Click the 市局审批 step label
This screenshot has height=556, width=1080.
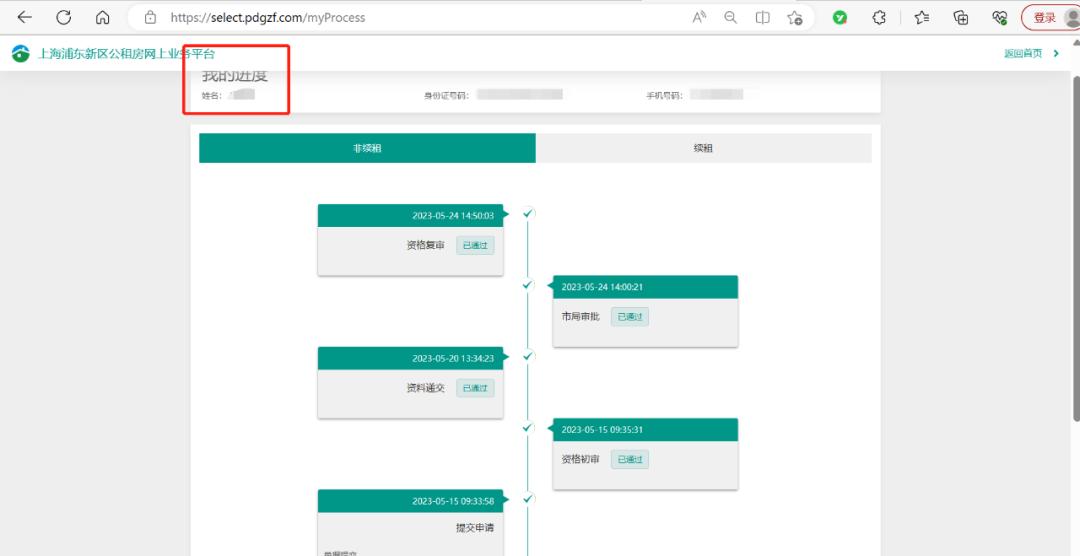[x=581, y=317]
